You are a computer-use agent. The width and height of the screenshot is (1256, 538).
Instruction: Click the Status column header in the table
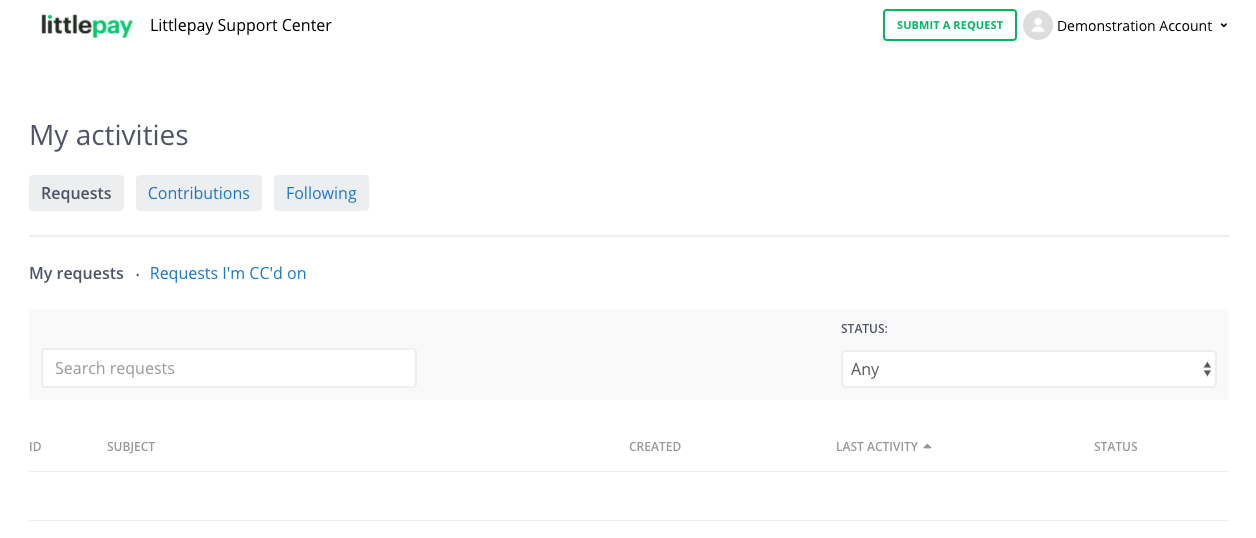1115,447
